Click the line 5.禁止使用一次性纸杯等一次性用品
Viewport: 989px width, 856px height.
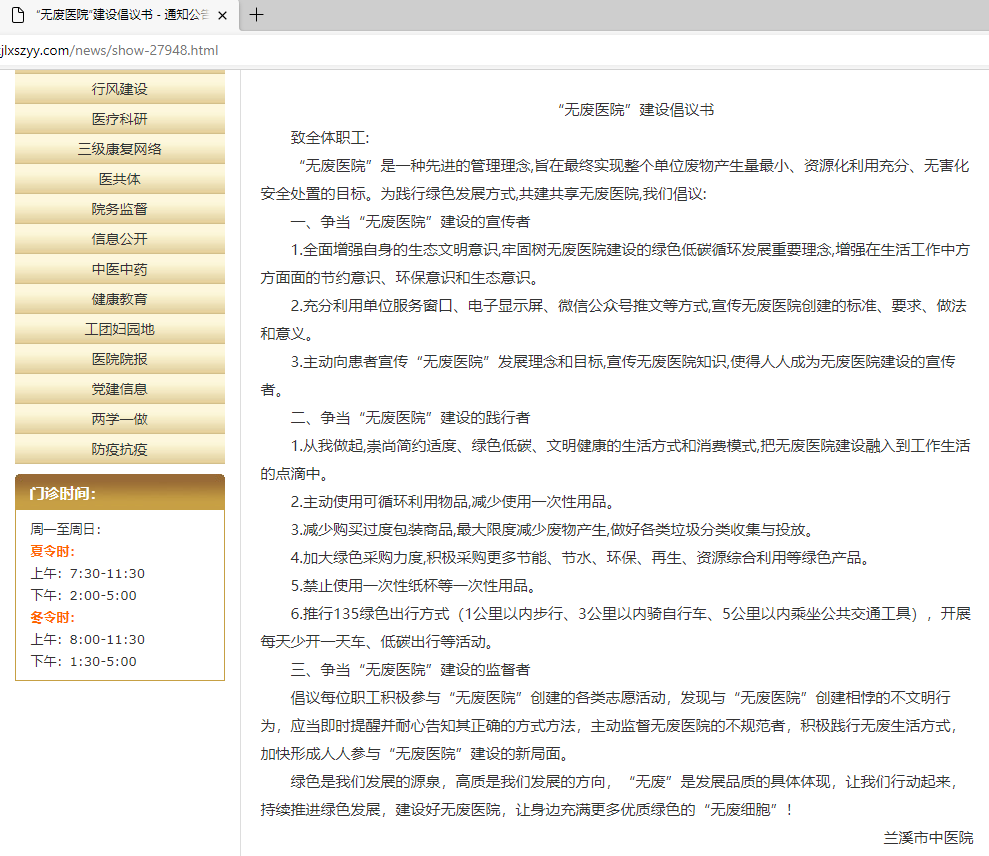tap(414, 586)
